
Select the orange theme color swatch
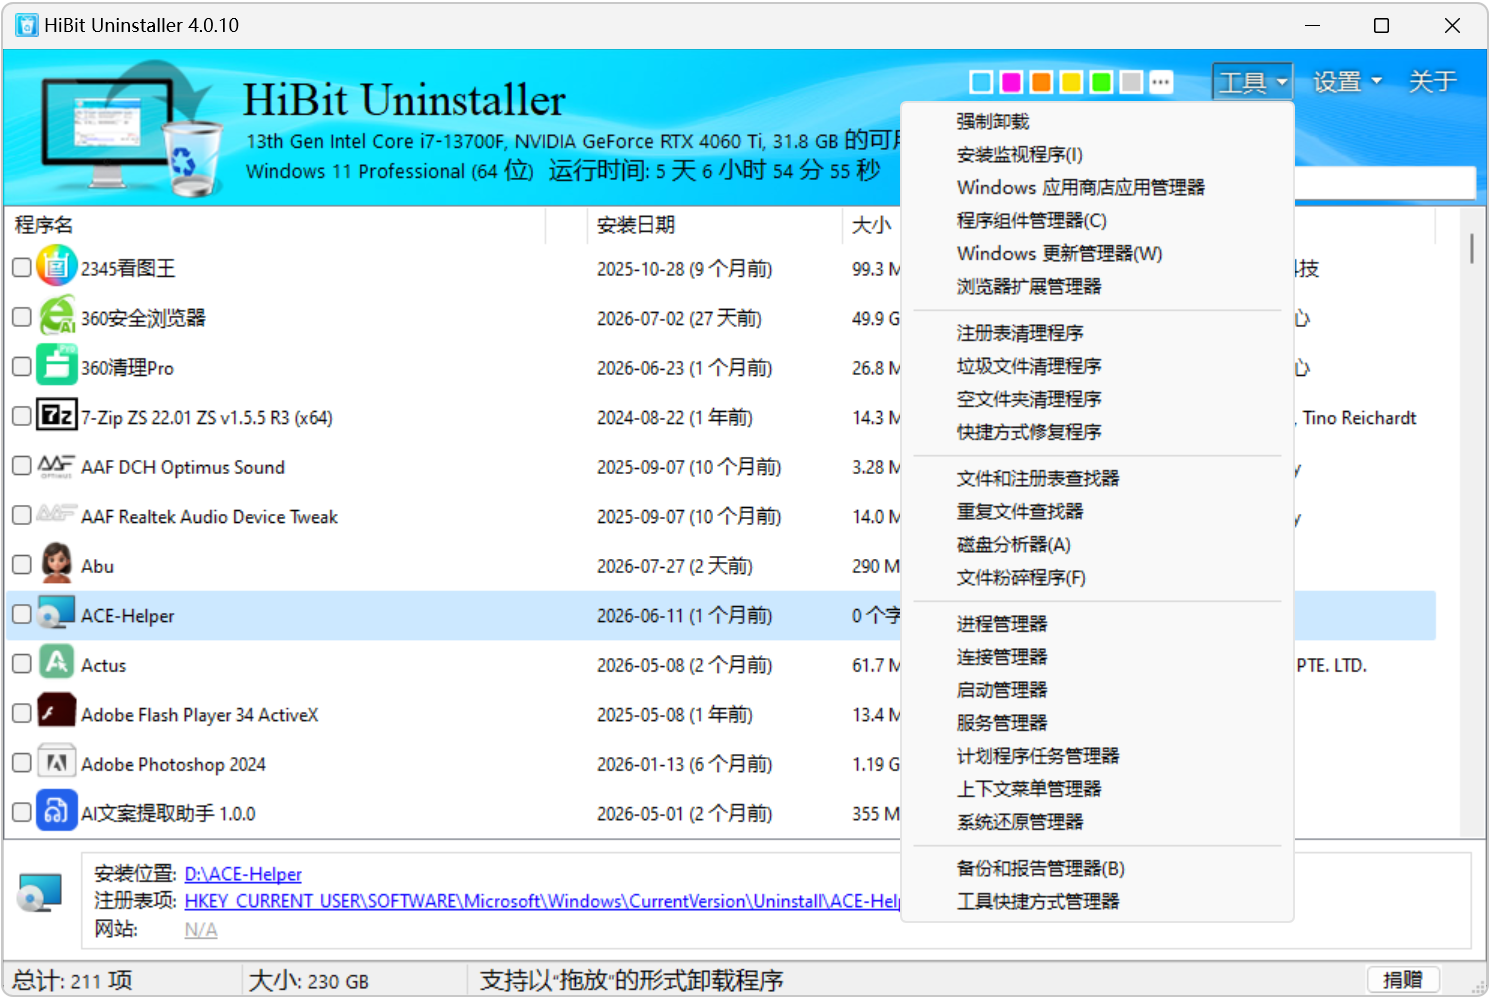pyautogui.click(x=1041, y=82)
